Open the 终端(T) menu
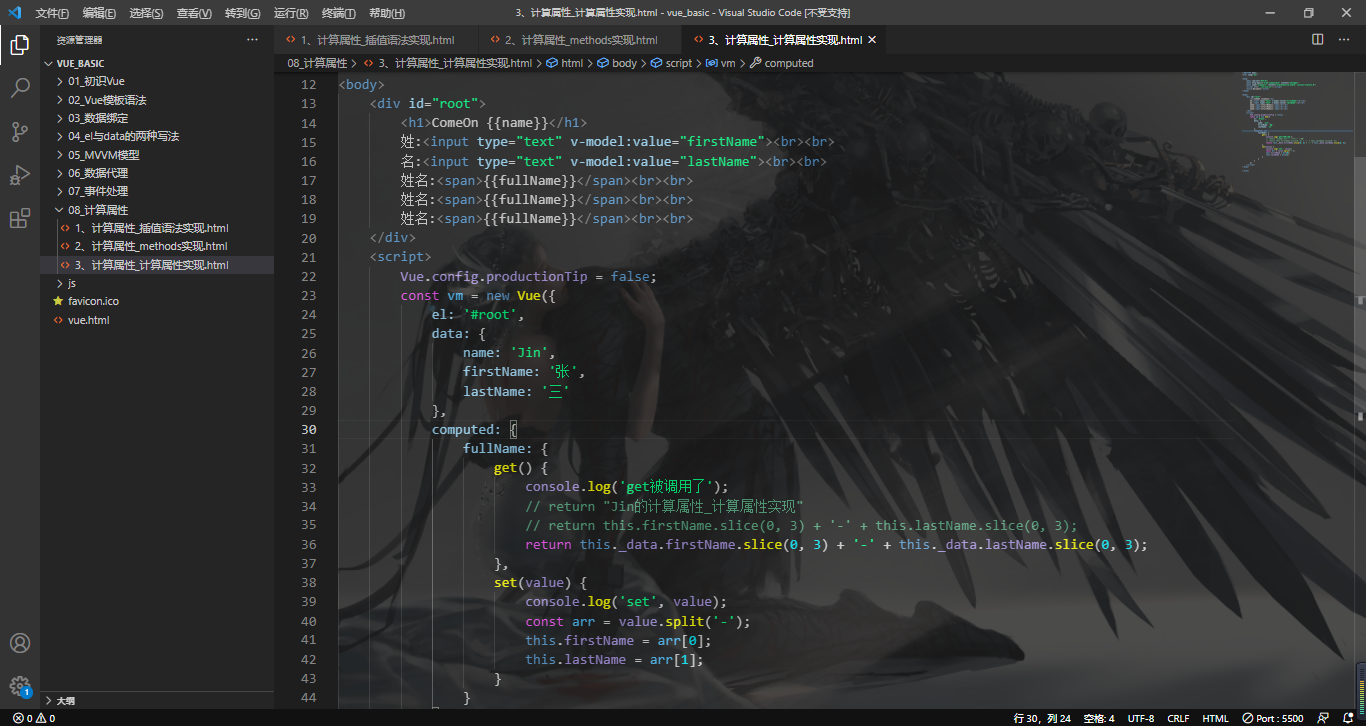Viewport: 1366px width, 726px height. tap(338, 13)
